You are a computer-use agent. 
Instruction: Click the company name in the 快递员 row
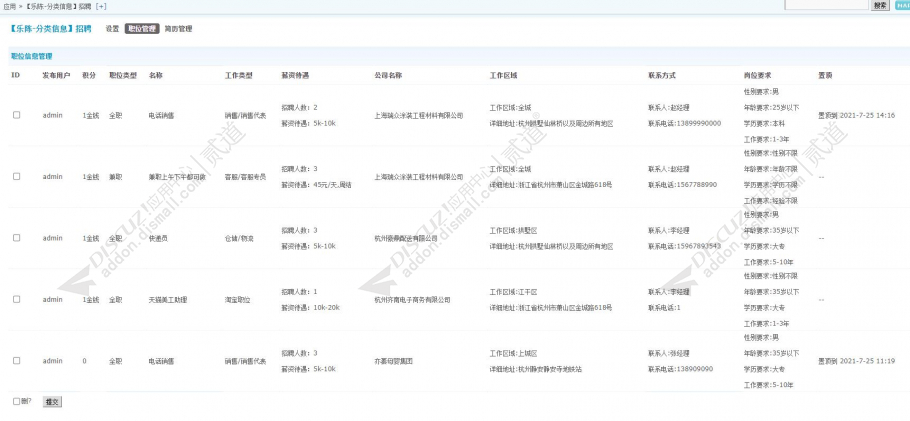tap(406, 238)
